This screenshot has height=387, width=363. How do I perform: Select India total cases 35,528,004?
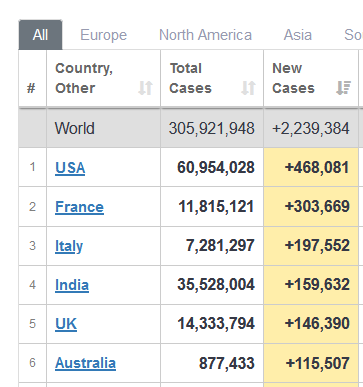(x=216, y=284)
